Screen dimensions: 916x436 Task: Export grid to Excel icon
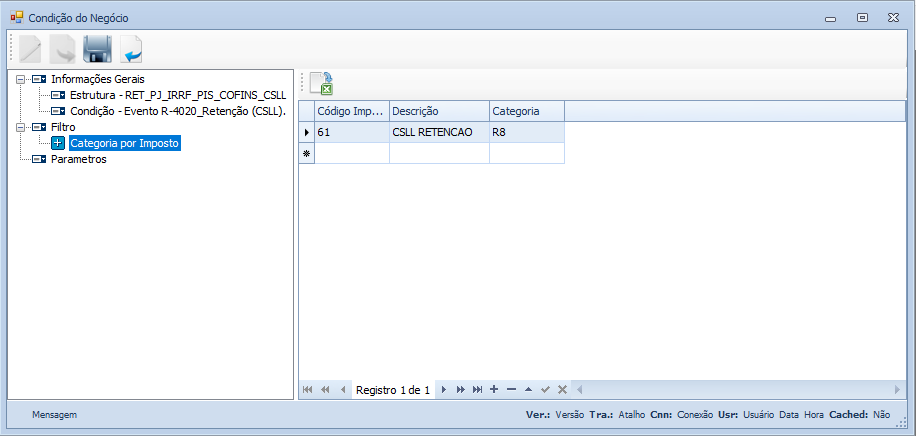321,83
